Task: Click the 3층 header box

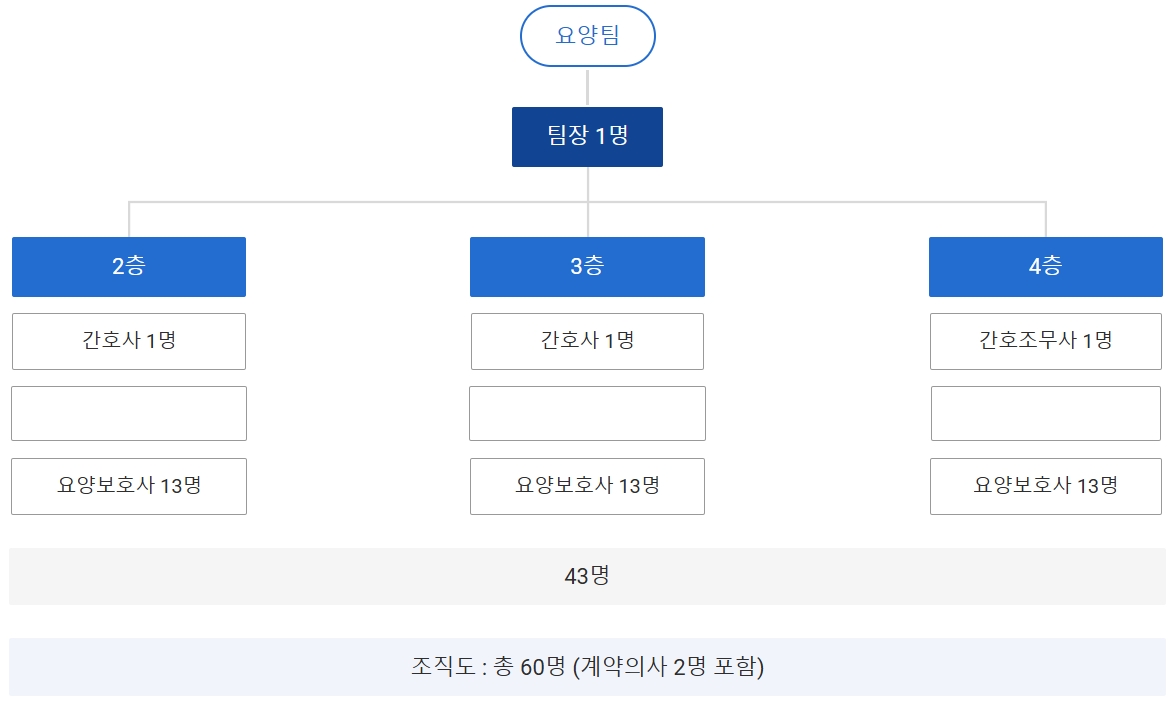Action: point(588,267)
